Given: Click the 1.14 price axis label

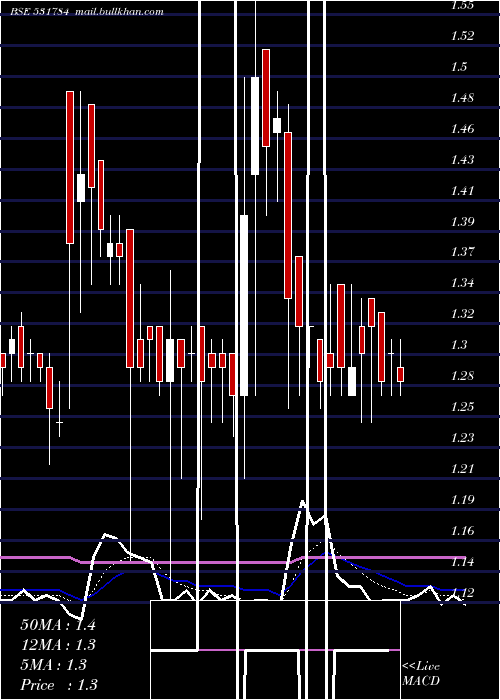Looking at the screenshot, I should pyautogui.click(x=462, y=562).
